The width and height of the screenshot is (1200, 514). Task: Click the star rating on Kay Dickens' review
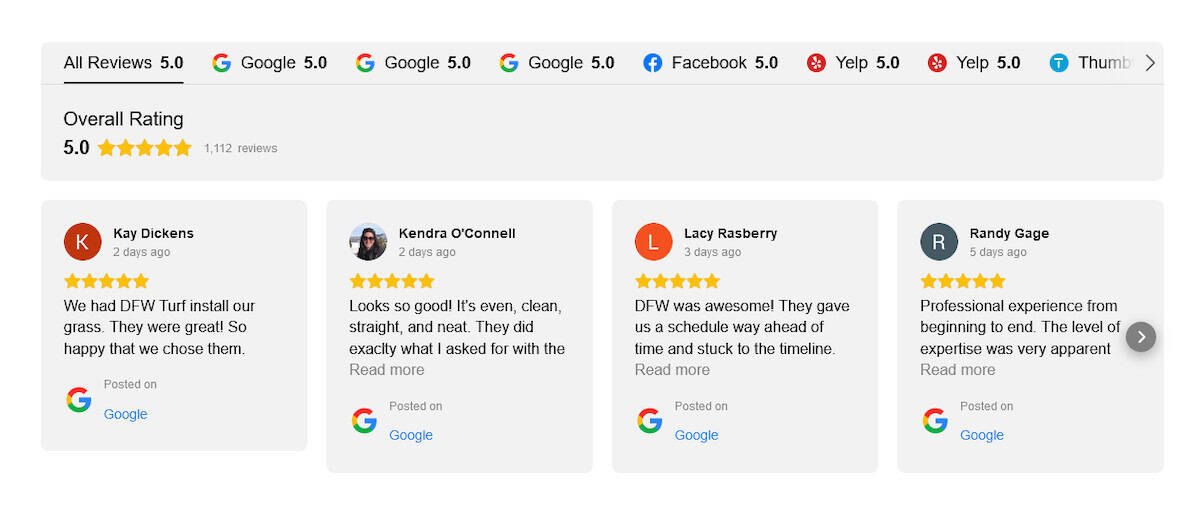pyautogui.click(x=106, y=281)
